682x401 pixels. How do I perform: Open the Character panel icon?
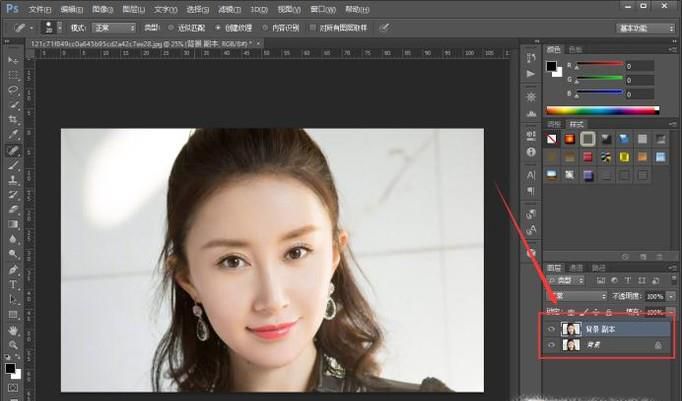[x=531, y=175]
